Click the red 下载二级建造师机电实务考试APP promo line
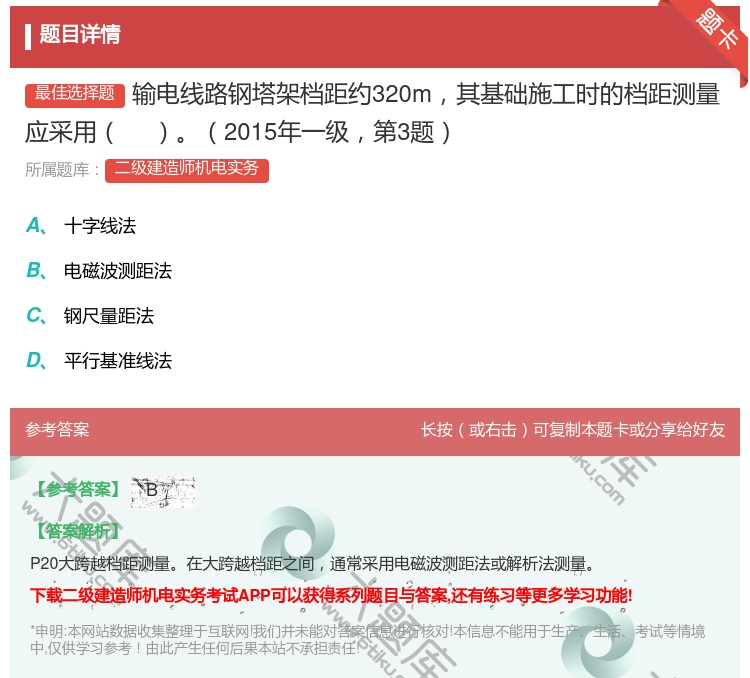Viewport: 750px width, 678px height. pos(331,595)
